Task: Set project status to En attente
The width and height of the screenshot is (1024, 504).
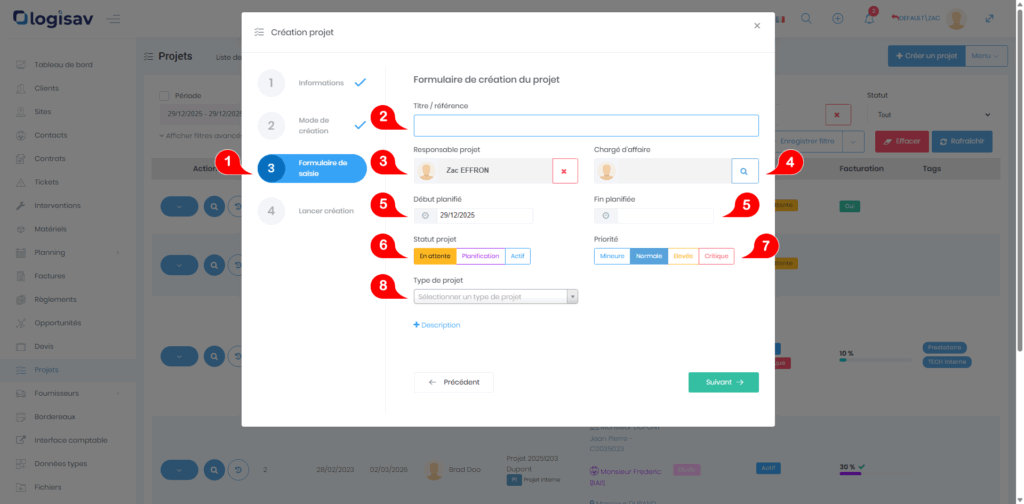Action: tap(435, 256)
